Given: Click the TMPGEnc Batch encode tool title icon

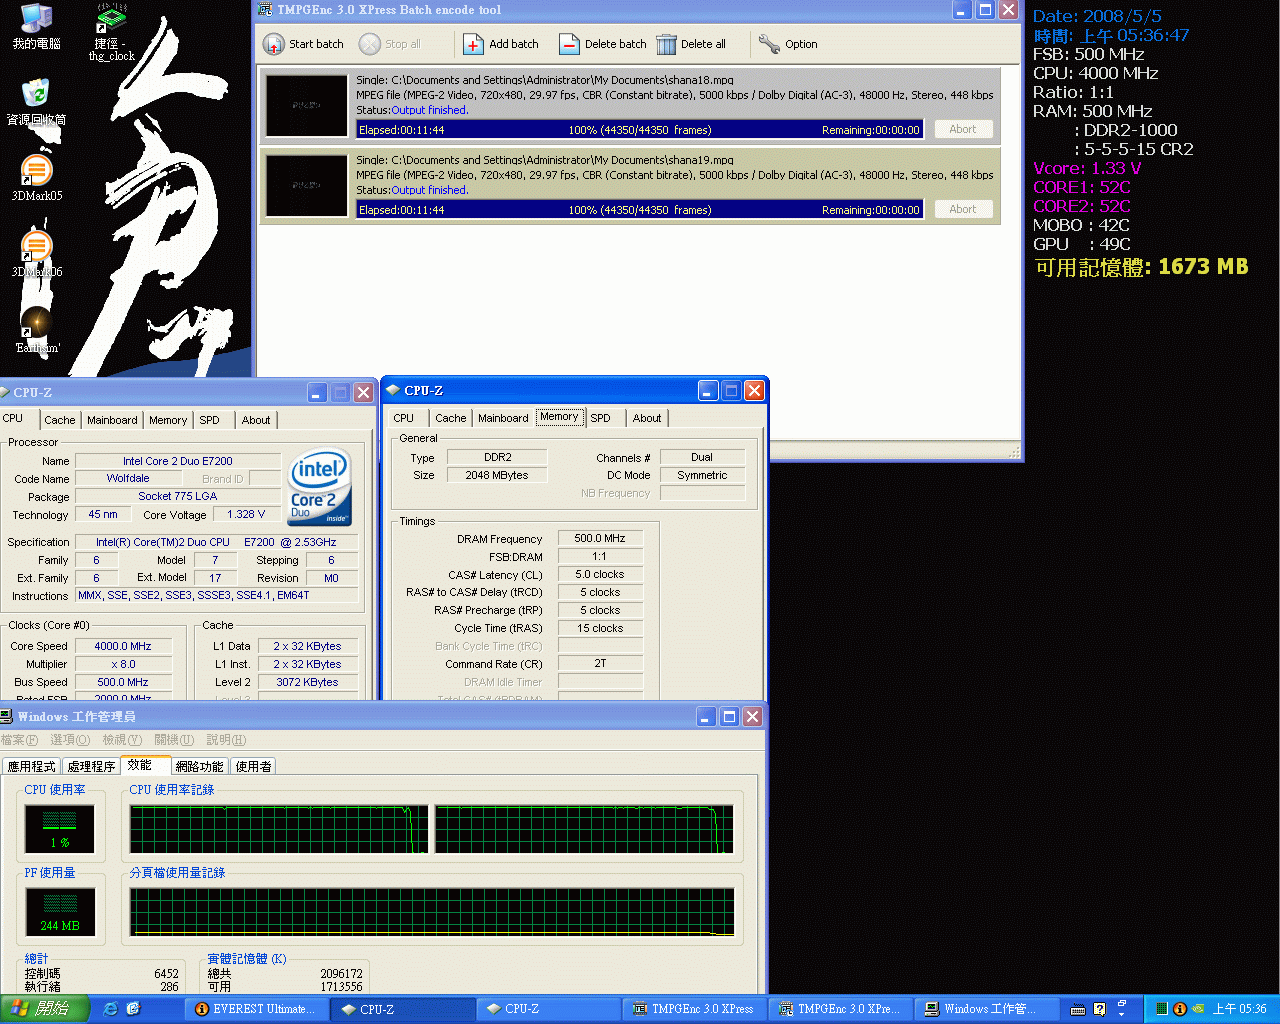Looking at the screenshot, I should 265,10.
